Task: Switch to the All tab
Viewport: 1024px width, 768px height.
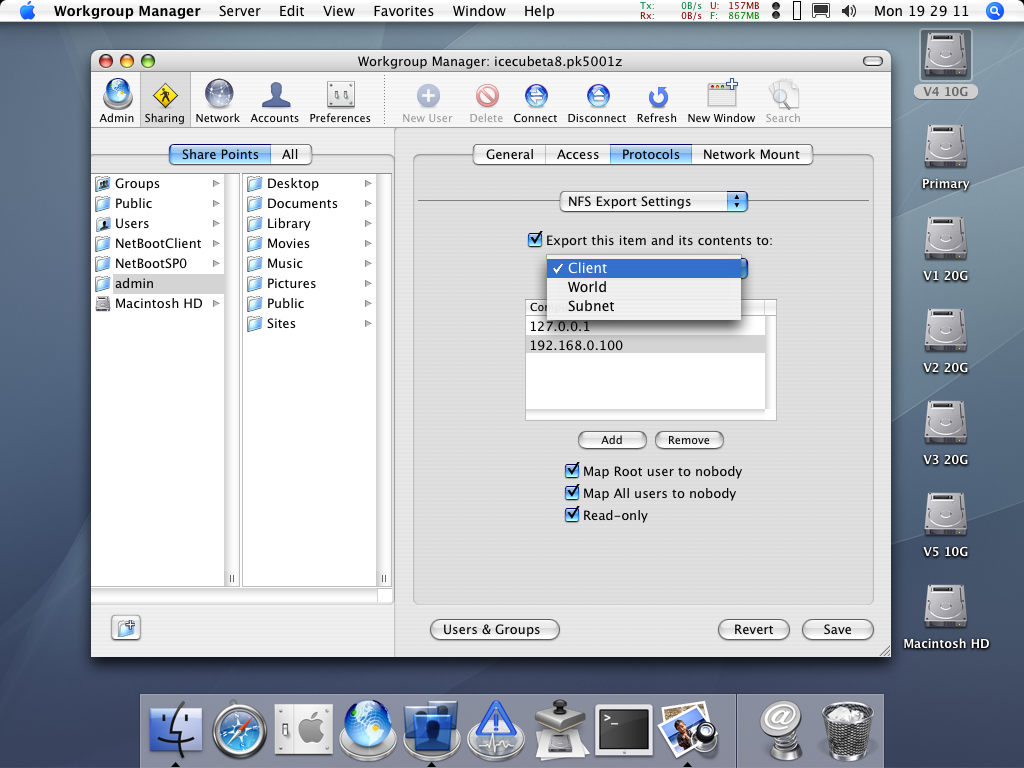Action: (291, 155)
